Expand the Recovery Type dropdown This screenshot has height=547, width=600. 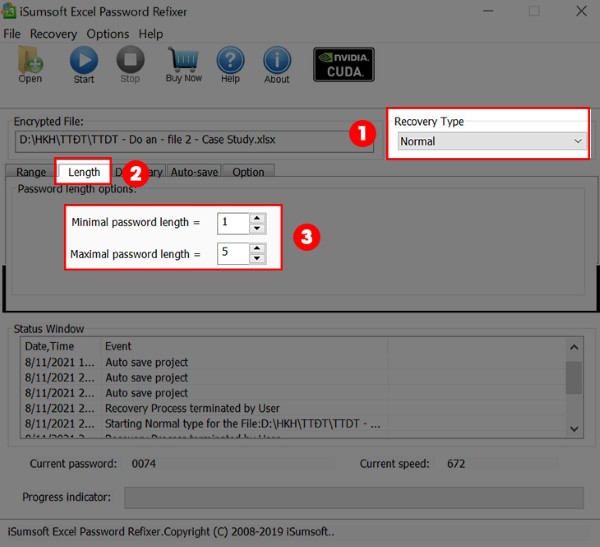[x=577, y=142]
